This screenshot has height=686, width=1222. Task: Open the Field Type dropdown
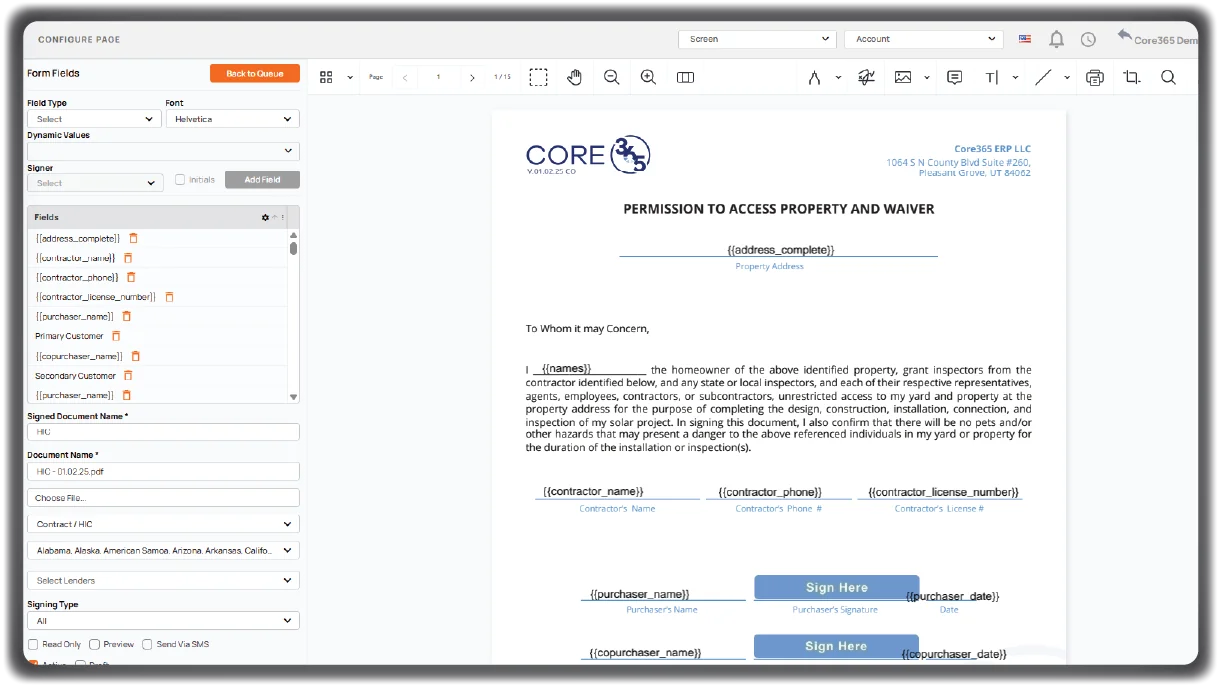(x=94, y=119)
